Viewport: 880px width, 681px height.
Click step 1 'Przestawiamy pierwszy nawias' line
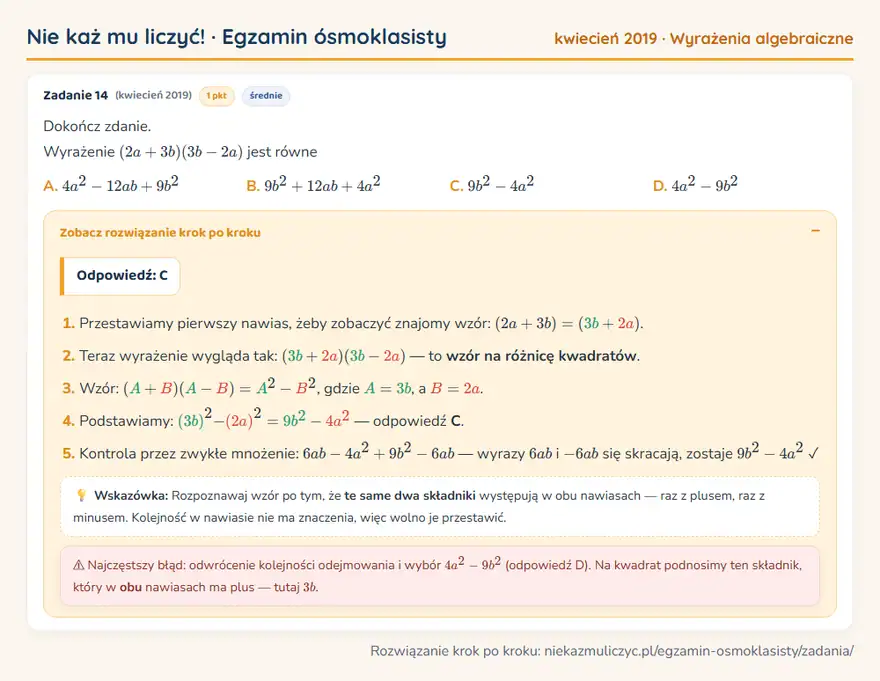(353, 323)
